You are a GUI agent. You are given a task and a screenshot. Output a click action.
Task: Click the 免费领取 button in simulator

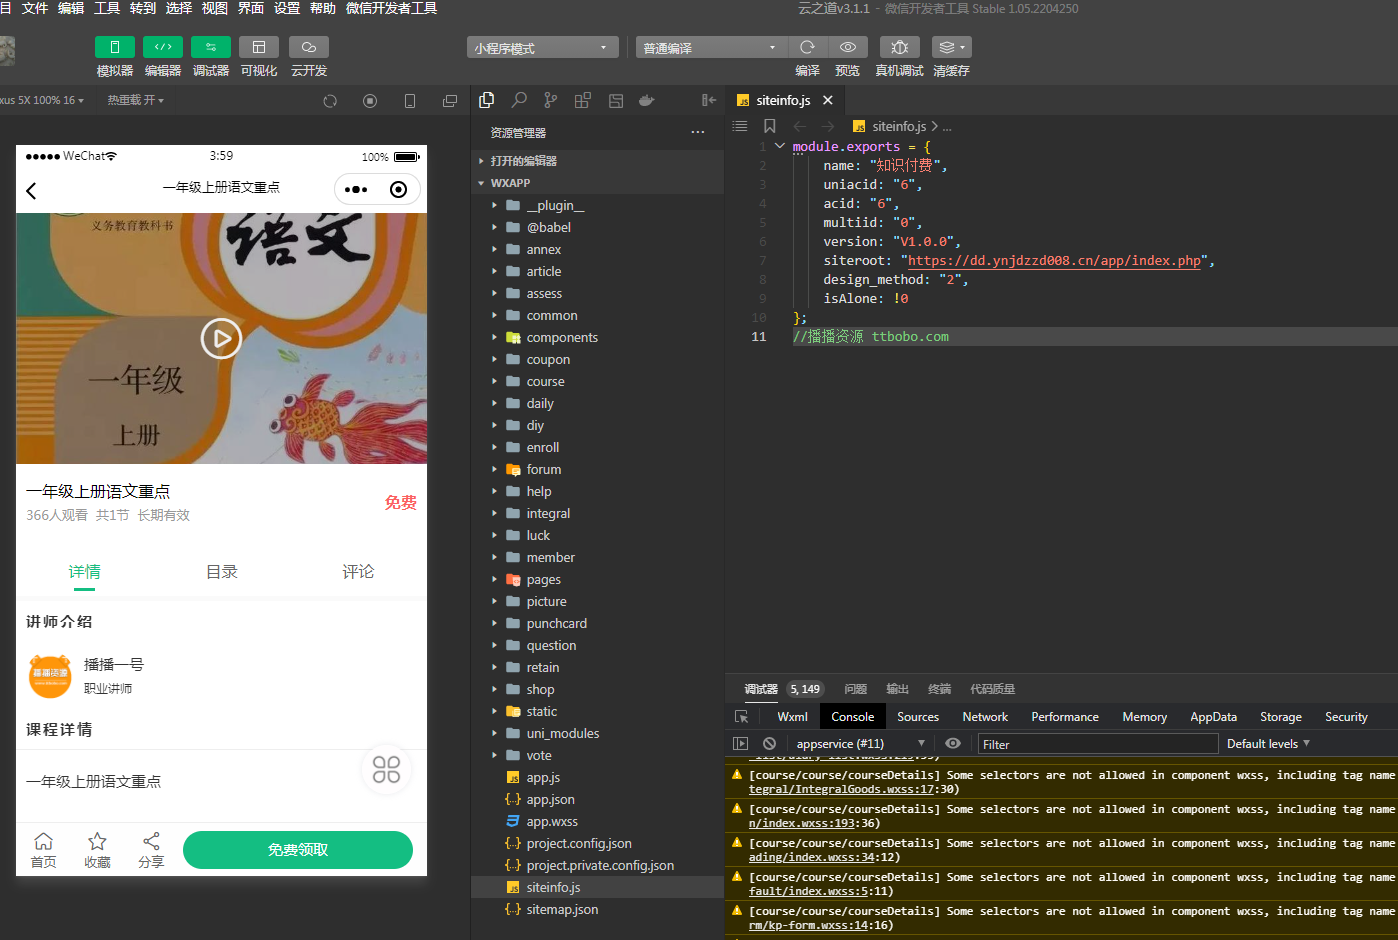[x=298, y=850]
